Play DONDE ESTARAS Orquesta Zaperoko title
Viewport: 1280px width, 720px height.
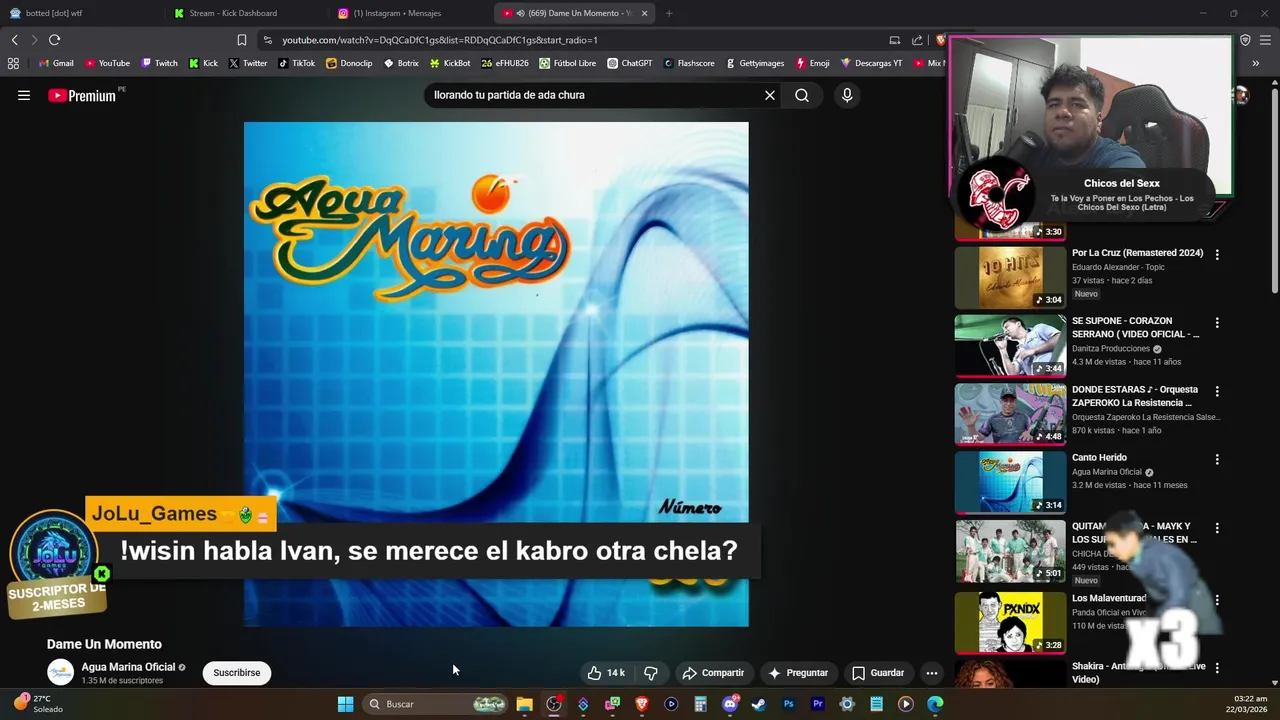pyautogui.click(x=1134, y=396)
